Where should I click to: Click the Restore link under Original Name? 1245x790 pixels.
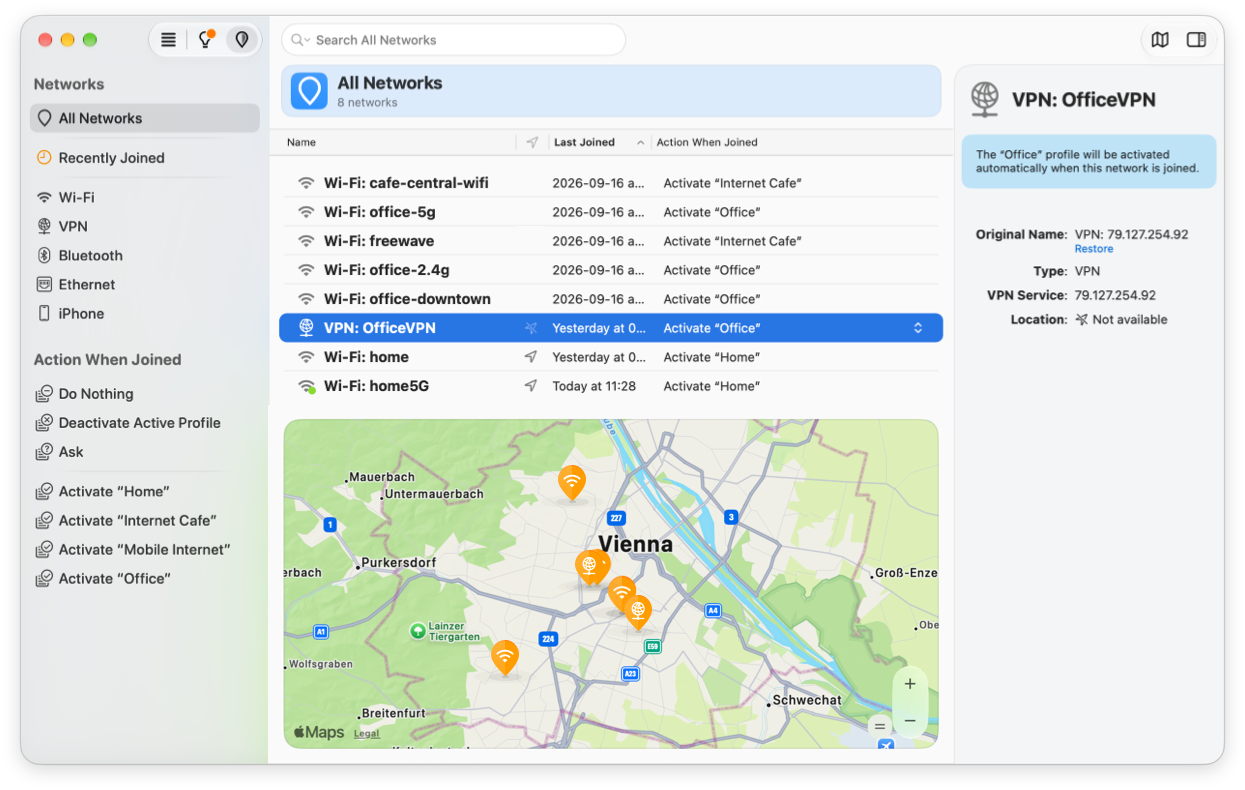[1094, 249]
